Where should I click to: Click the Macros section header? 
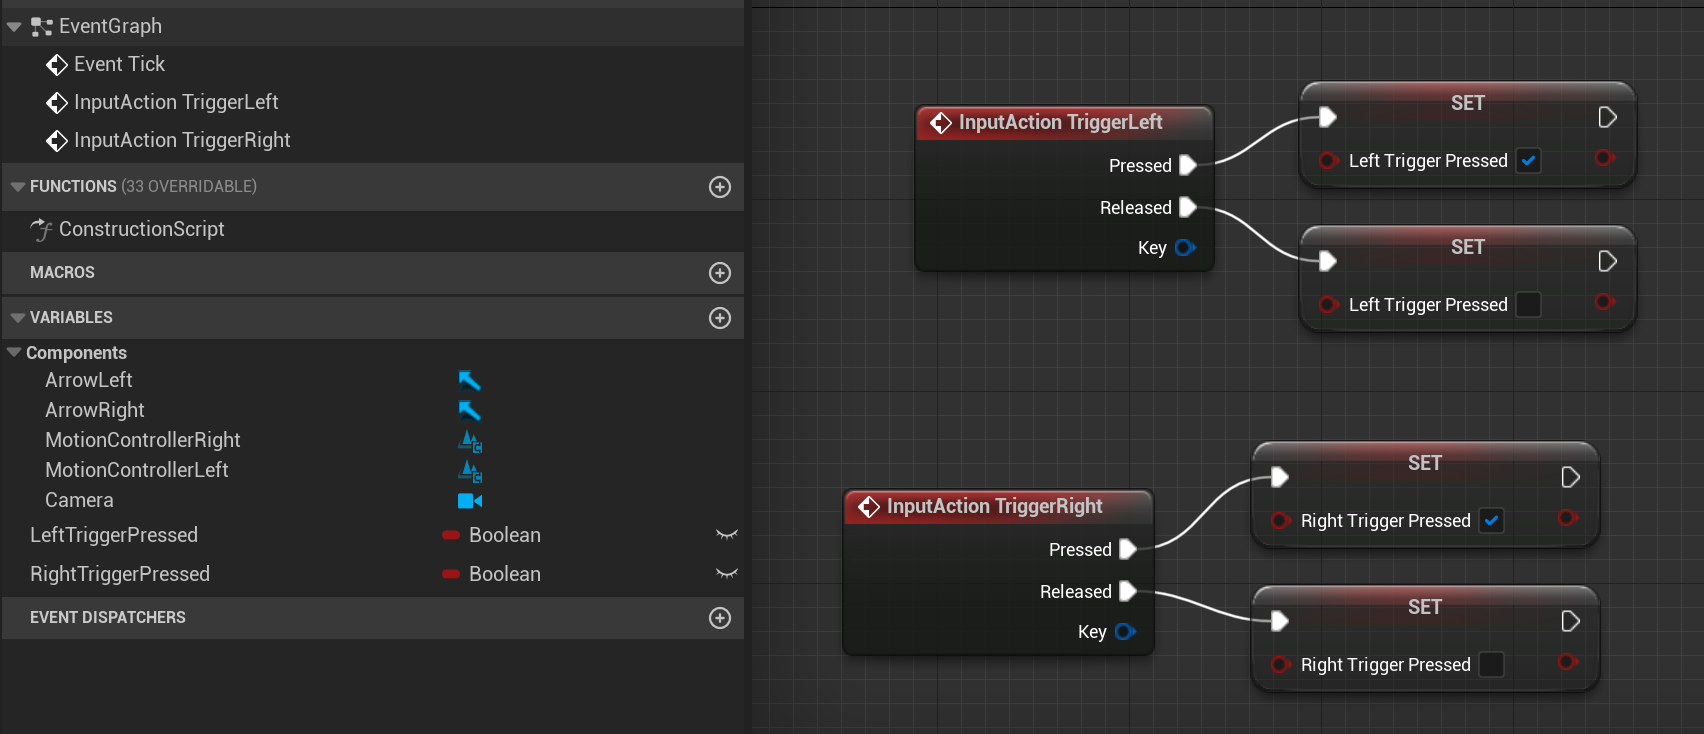pyautogui.click(x=62, y=273)
